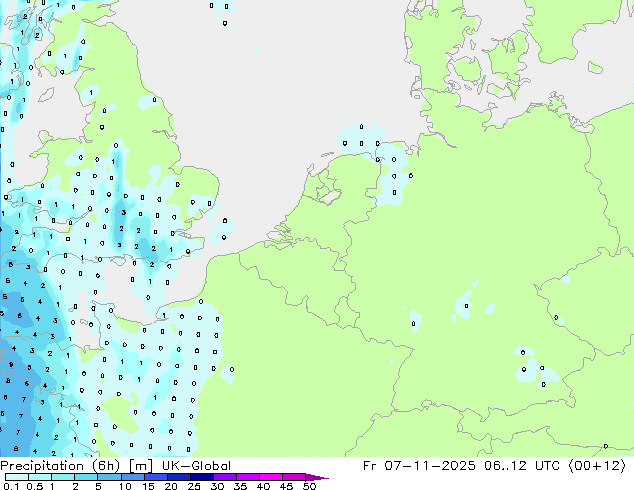634x490 pixels.
Task: Click the '45' legend value label
Action: click(x=287, y=486)
